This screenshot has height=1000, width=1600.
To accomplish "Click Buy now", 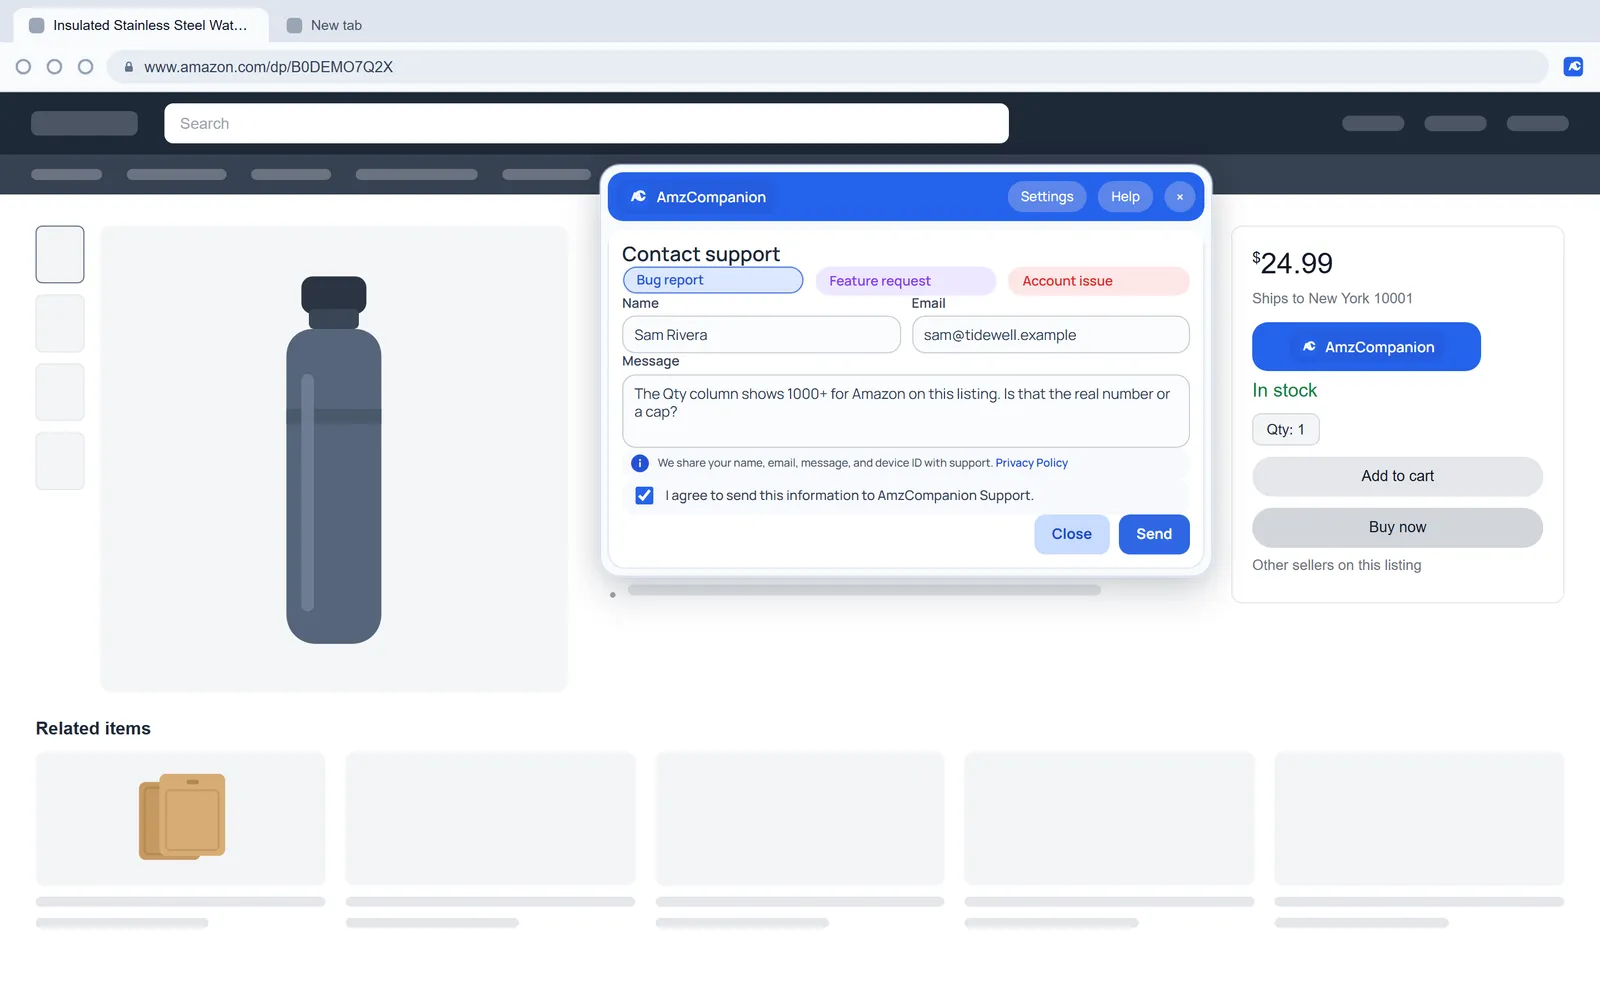I will tap(1397, 528).
